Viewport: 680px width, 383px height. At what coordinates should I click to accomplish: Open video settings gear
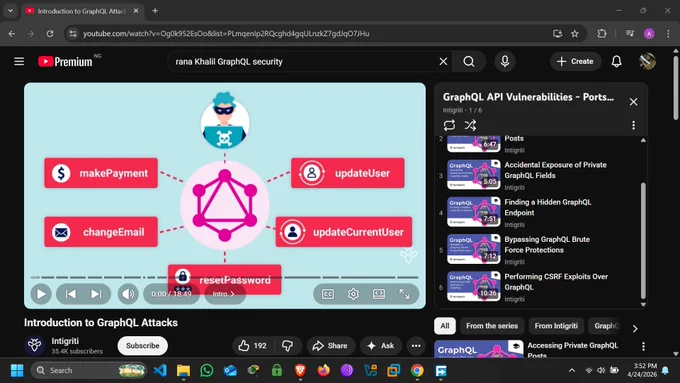click(x=353, y=294)
